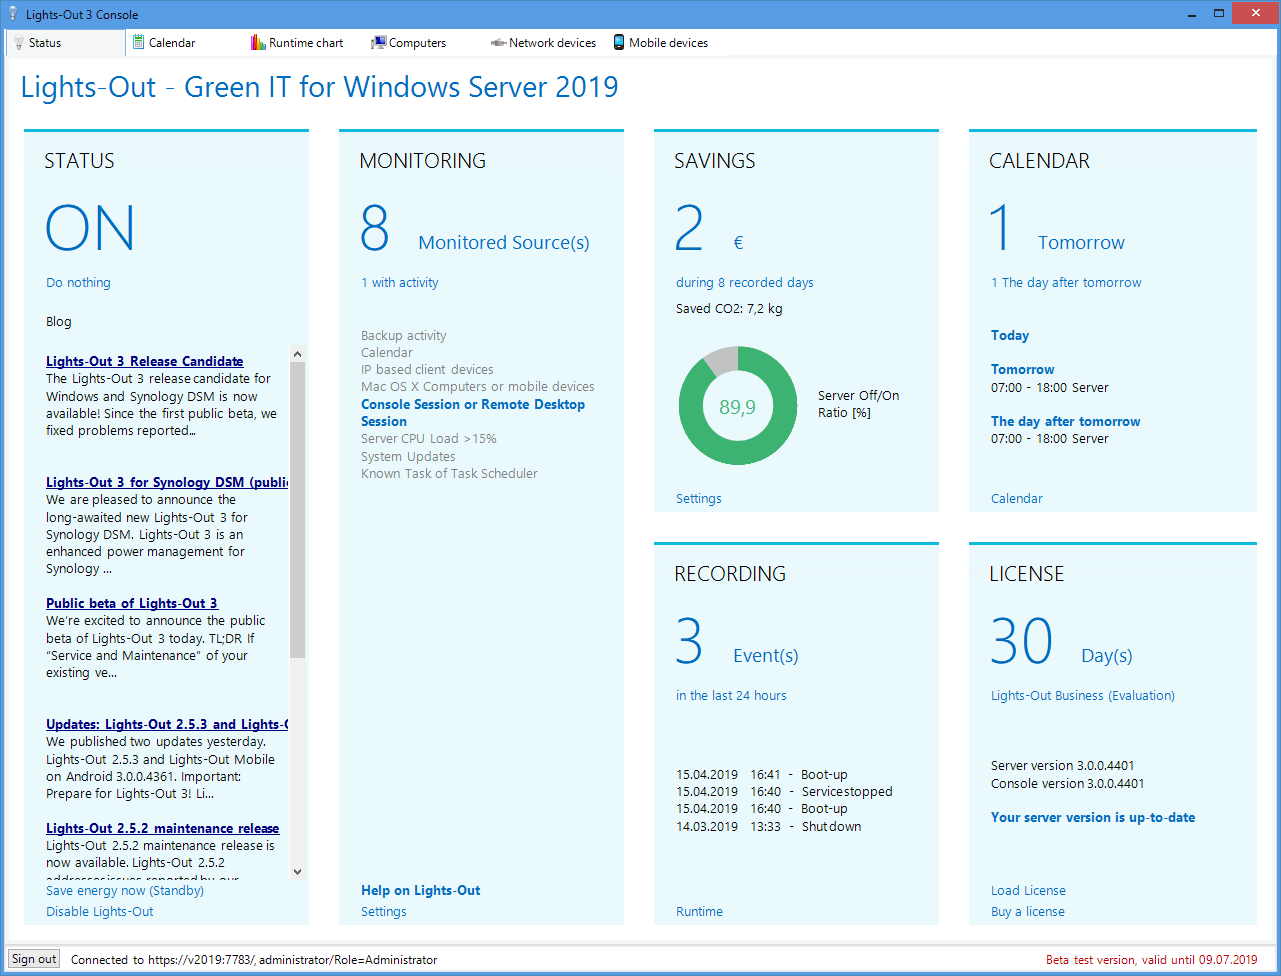Click the blog list scrollbar thumb
1281x976 pixels.
(297, 510)
